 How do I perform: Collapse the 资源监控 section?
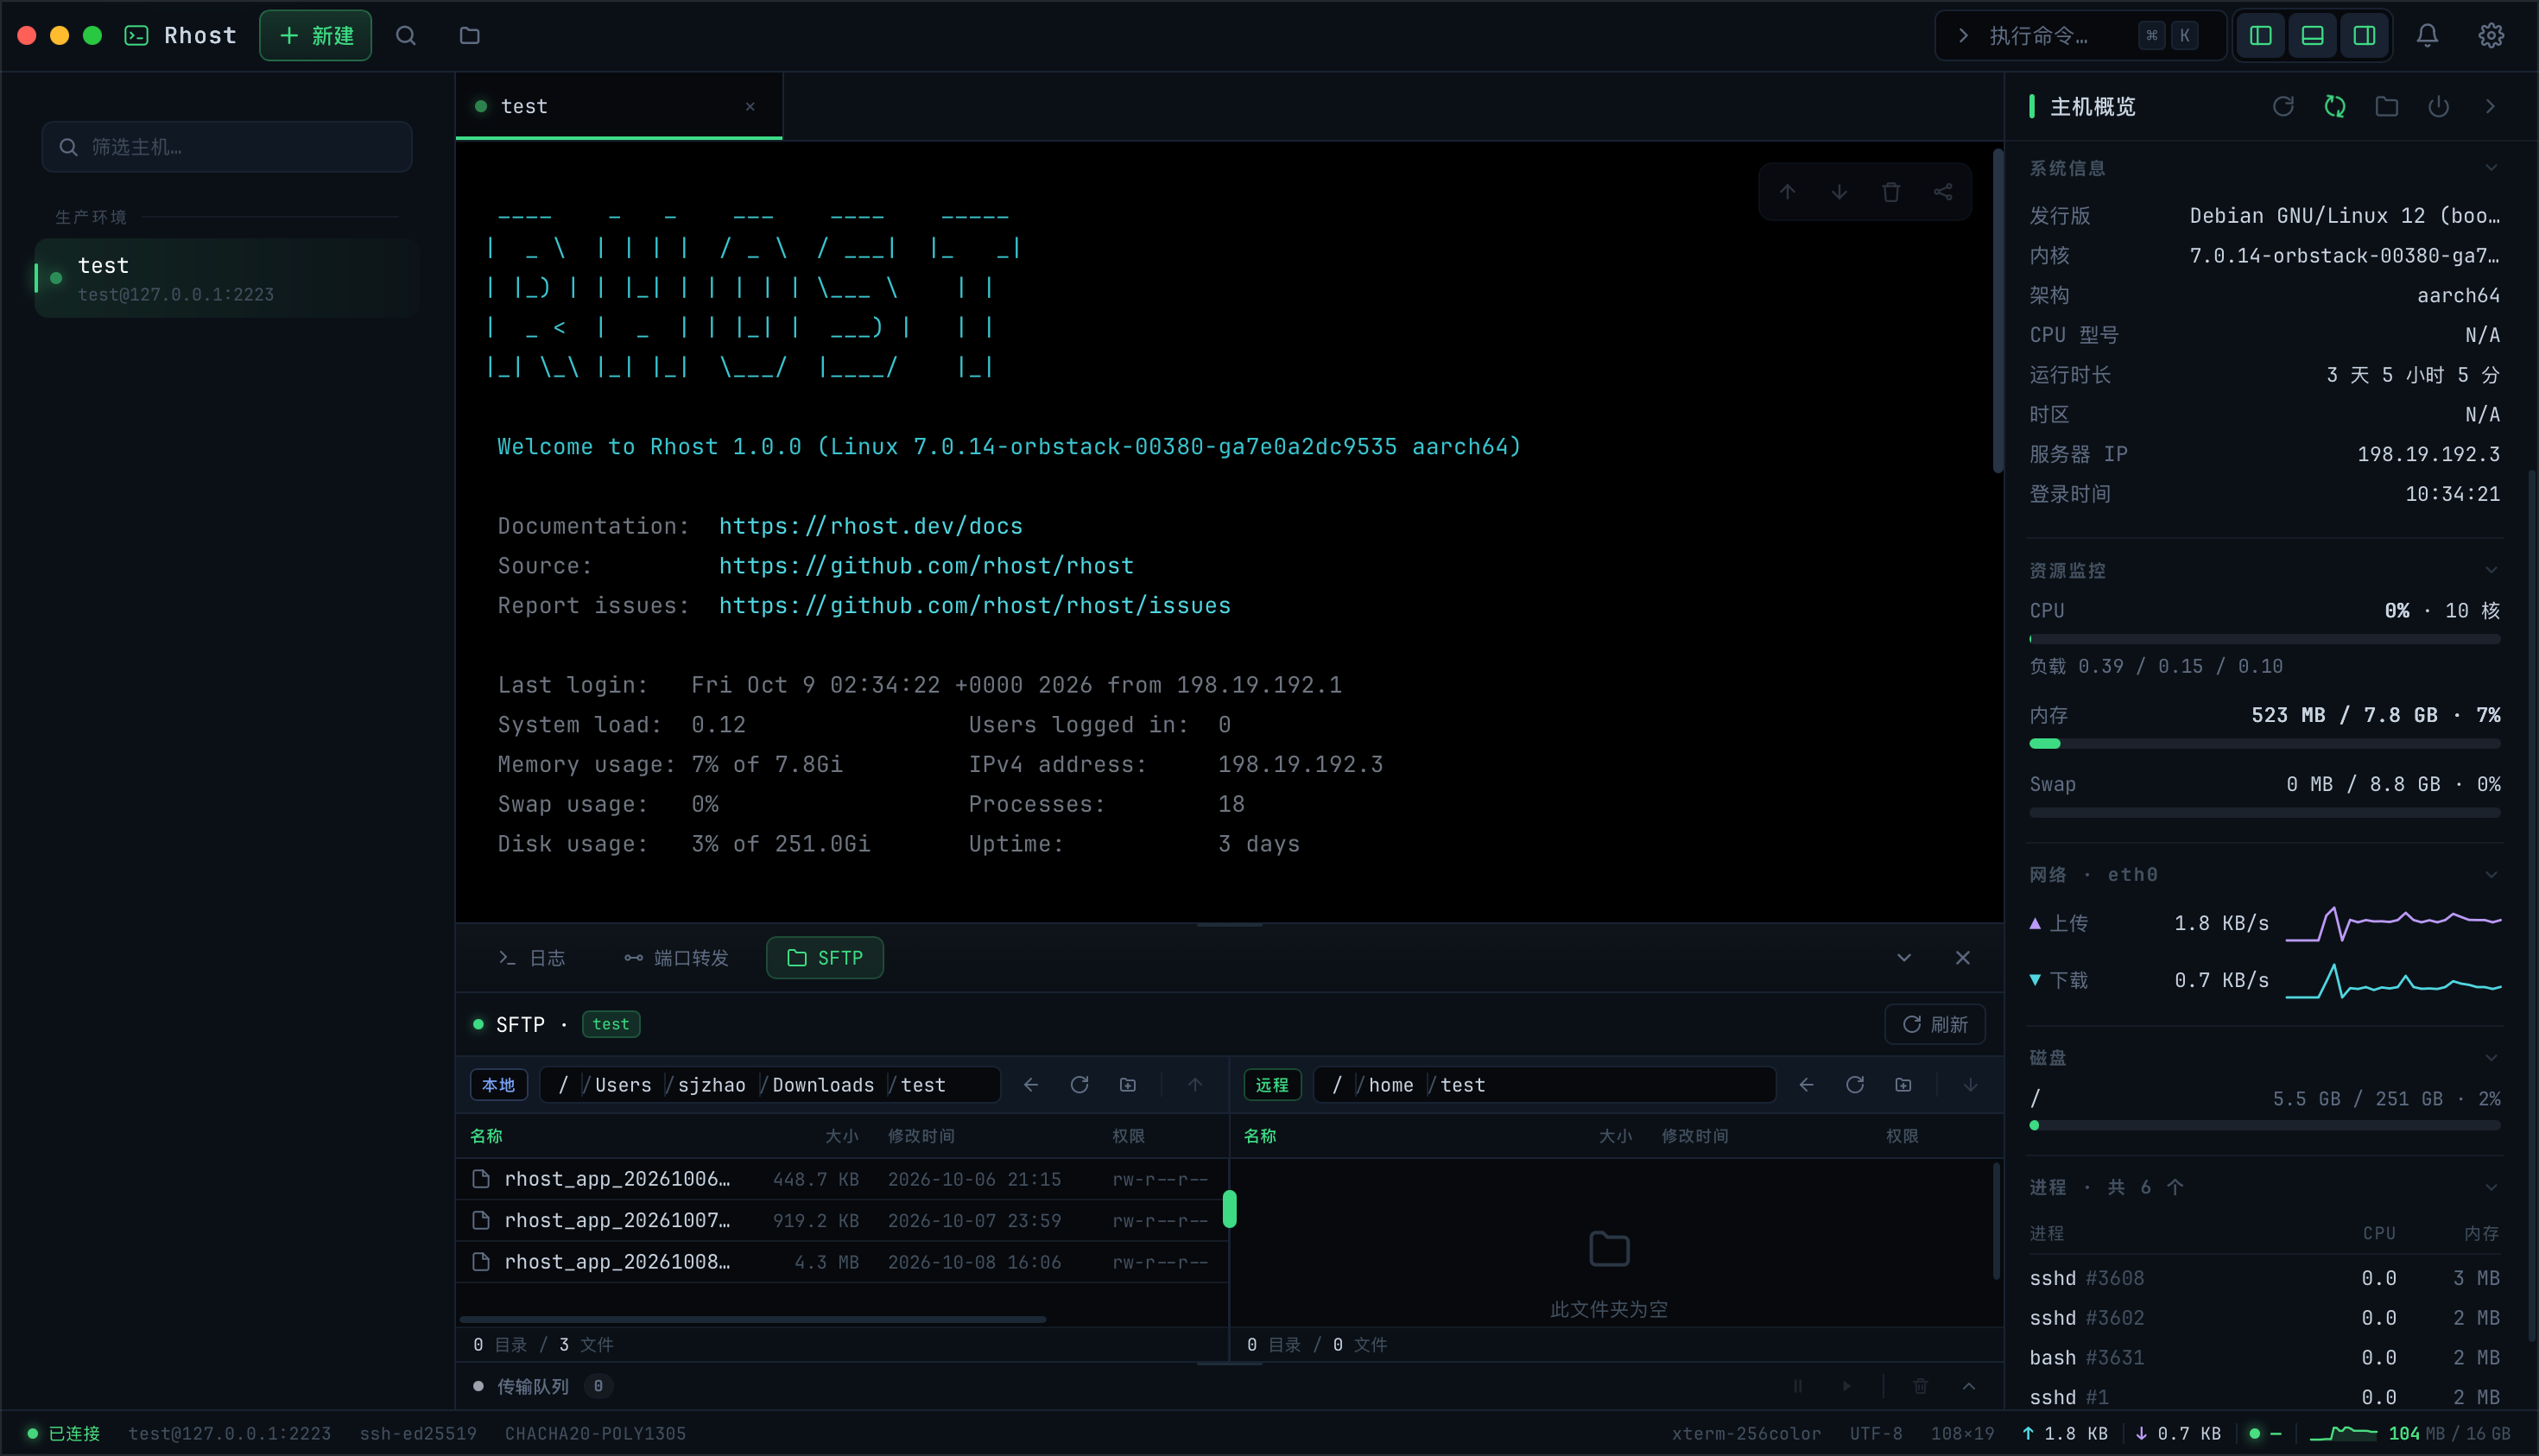coord(2491,570)
